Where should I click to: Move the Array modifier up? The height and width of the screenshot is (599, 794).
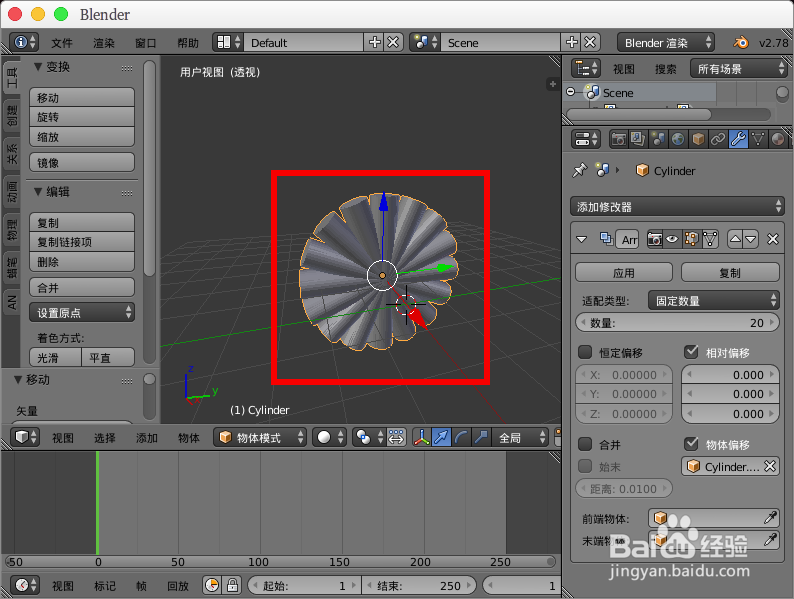click(x=735, y=239)
